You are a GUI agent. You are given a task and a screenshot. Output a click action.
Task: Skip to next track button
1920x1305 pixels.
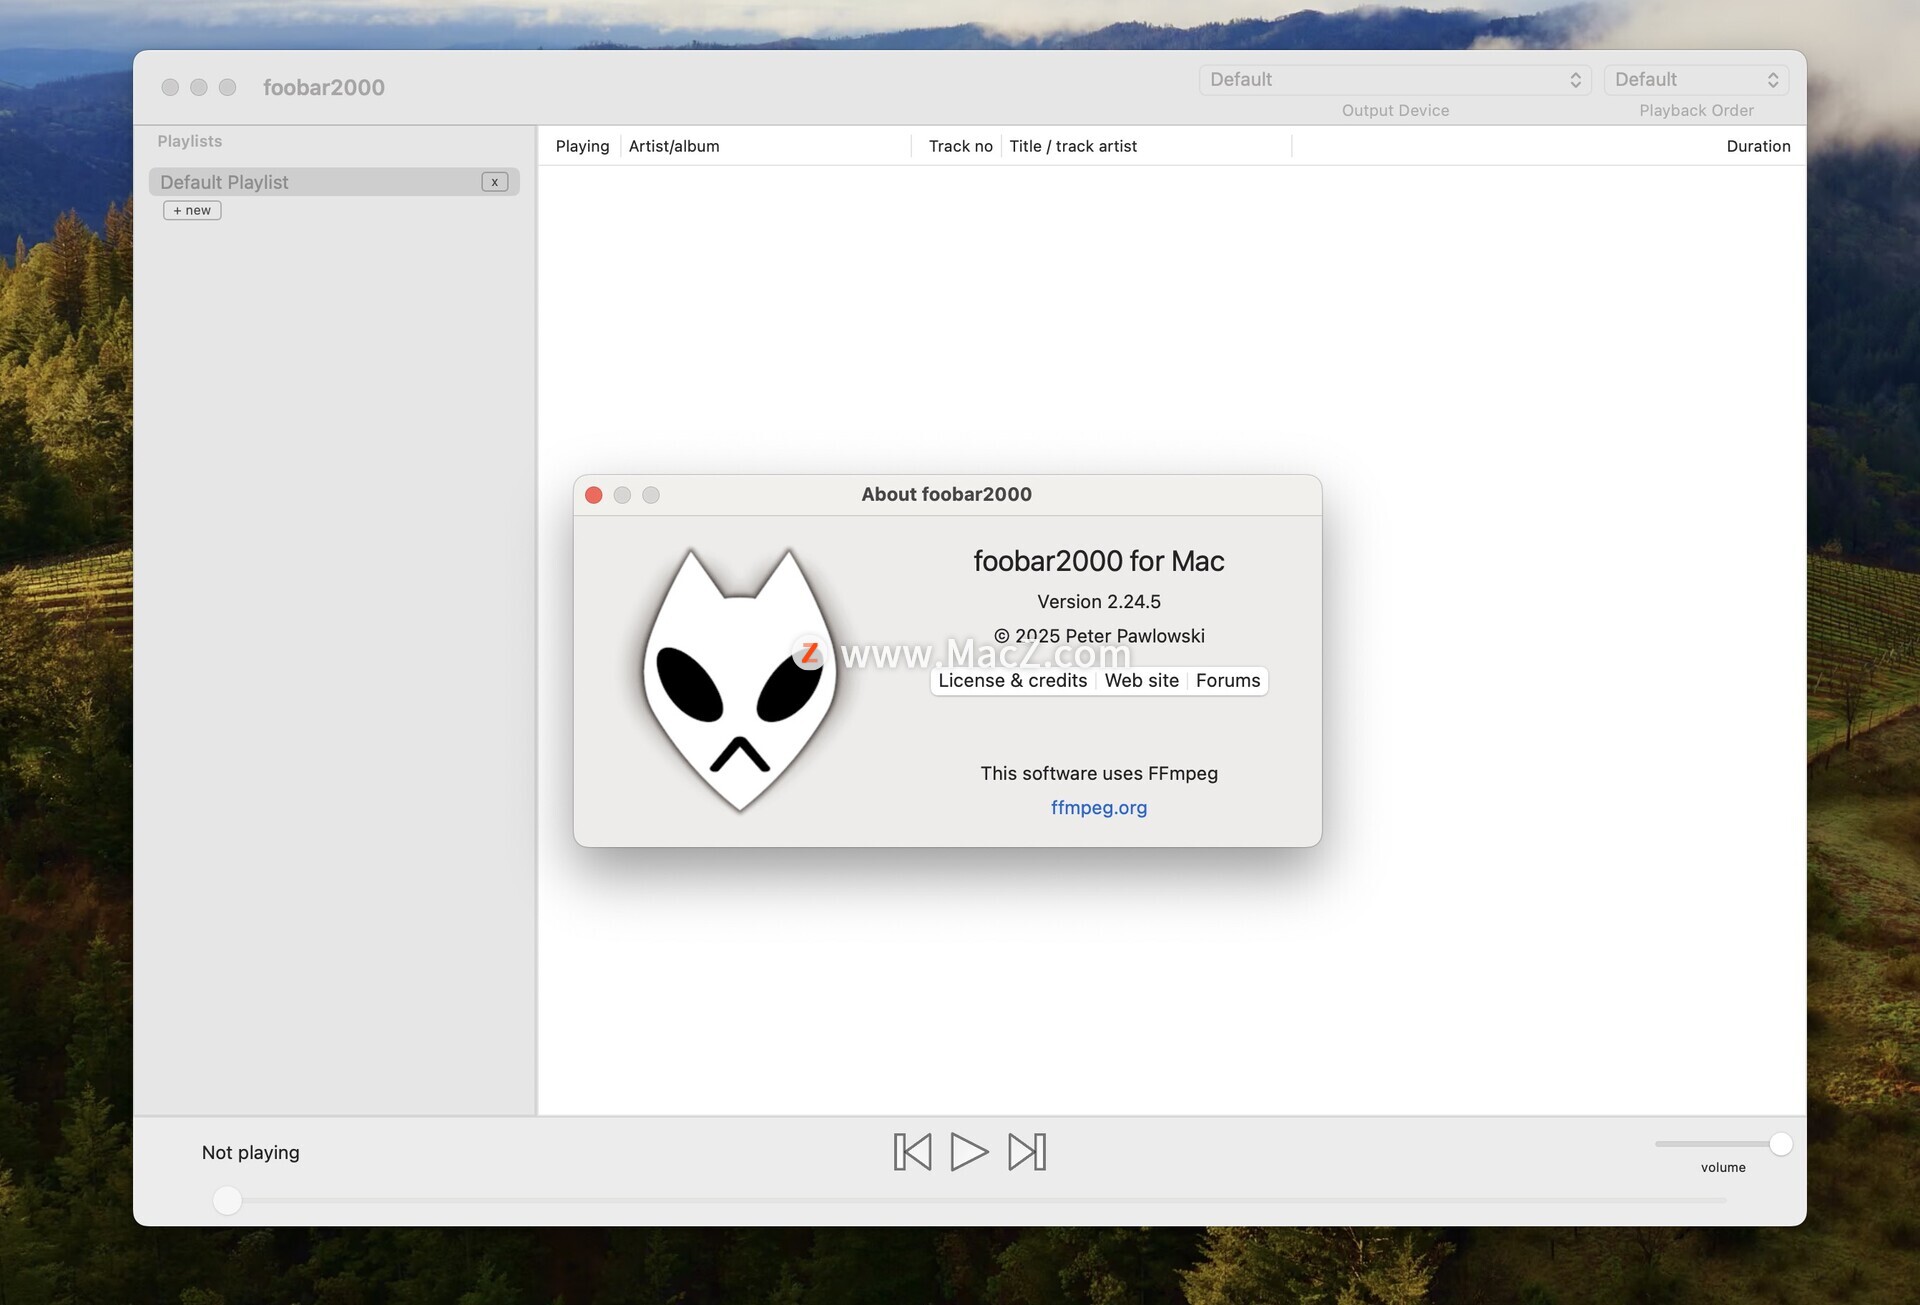(1027, 1152)
